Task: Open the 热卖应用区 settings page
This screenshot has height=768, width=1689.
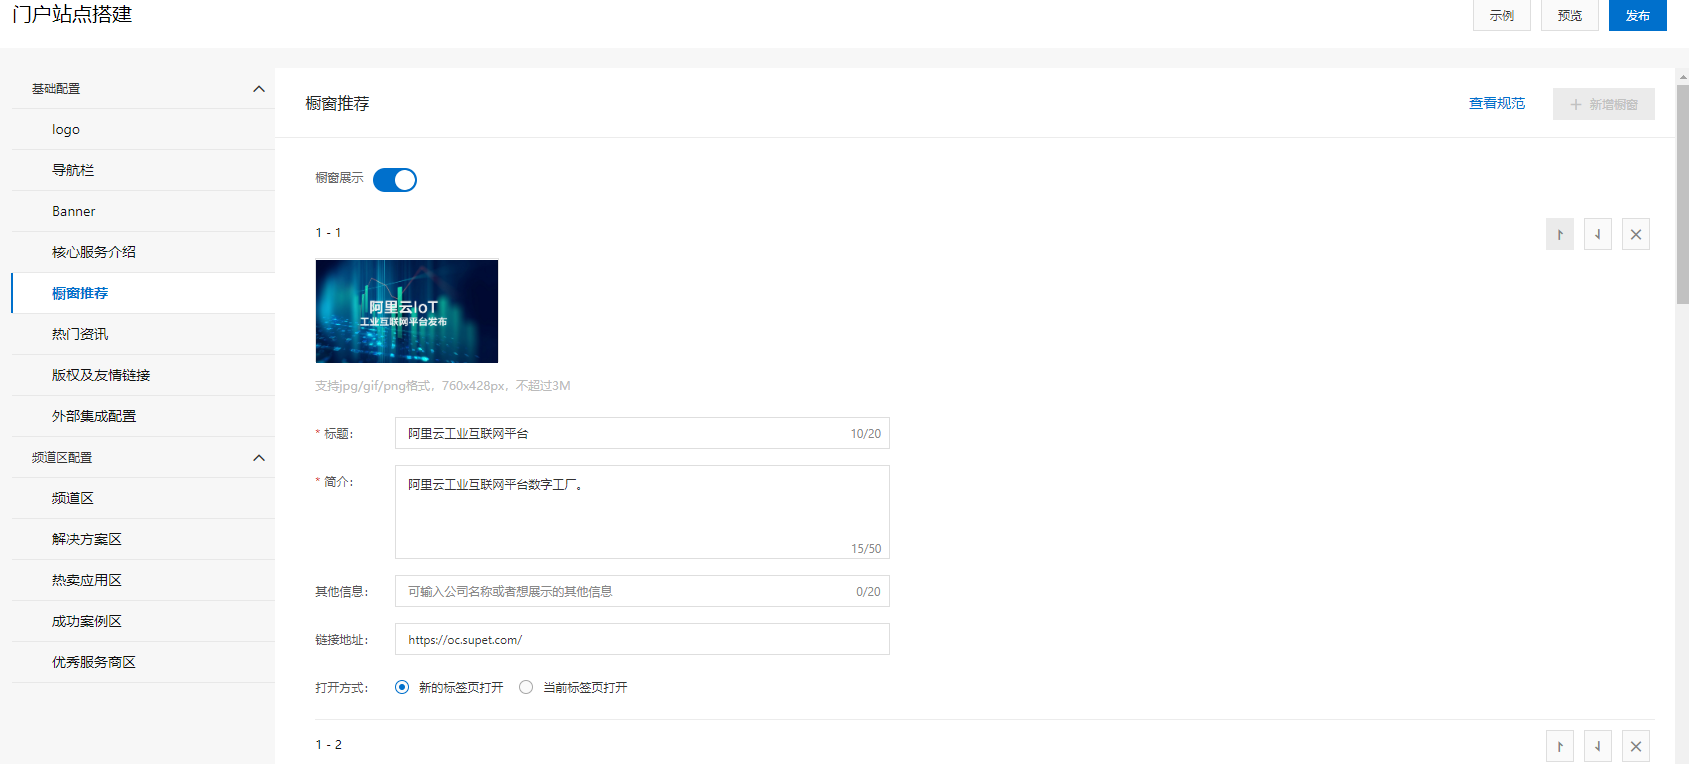Action: (143, 580)
